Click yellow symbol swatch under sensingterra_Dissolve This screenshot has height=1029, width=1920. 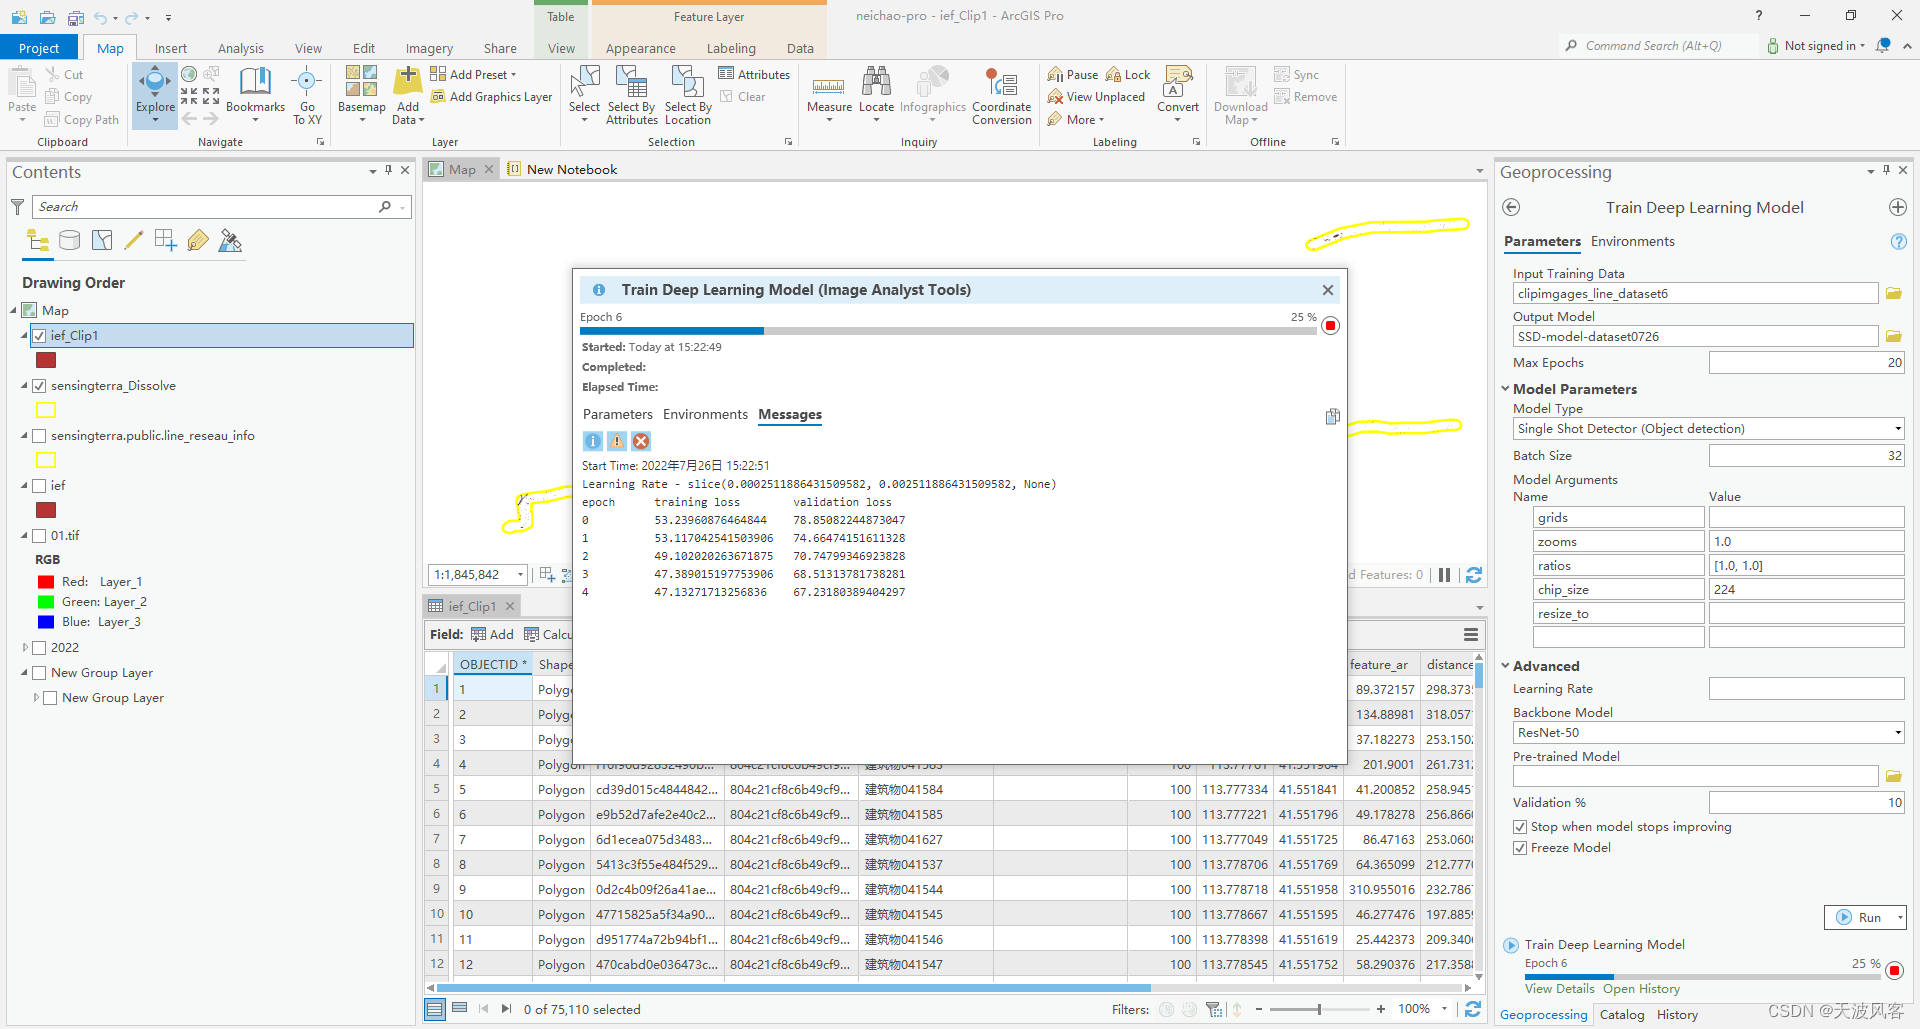pos(46,410)
